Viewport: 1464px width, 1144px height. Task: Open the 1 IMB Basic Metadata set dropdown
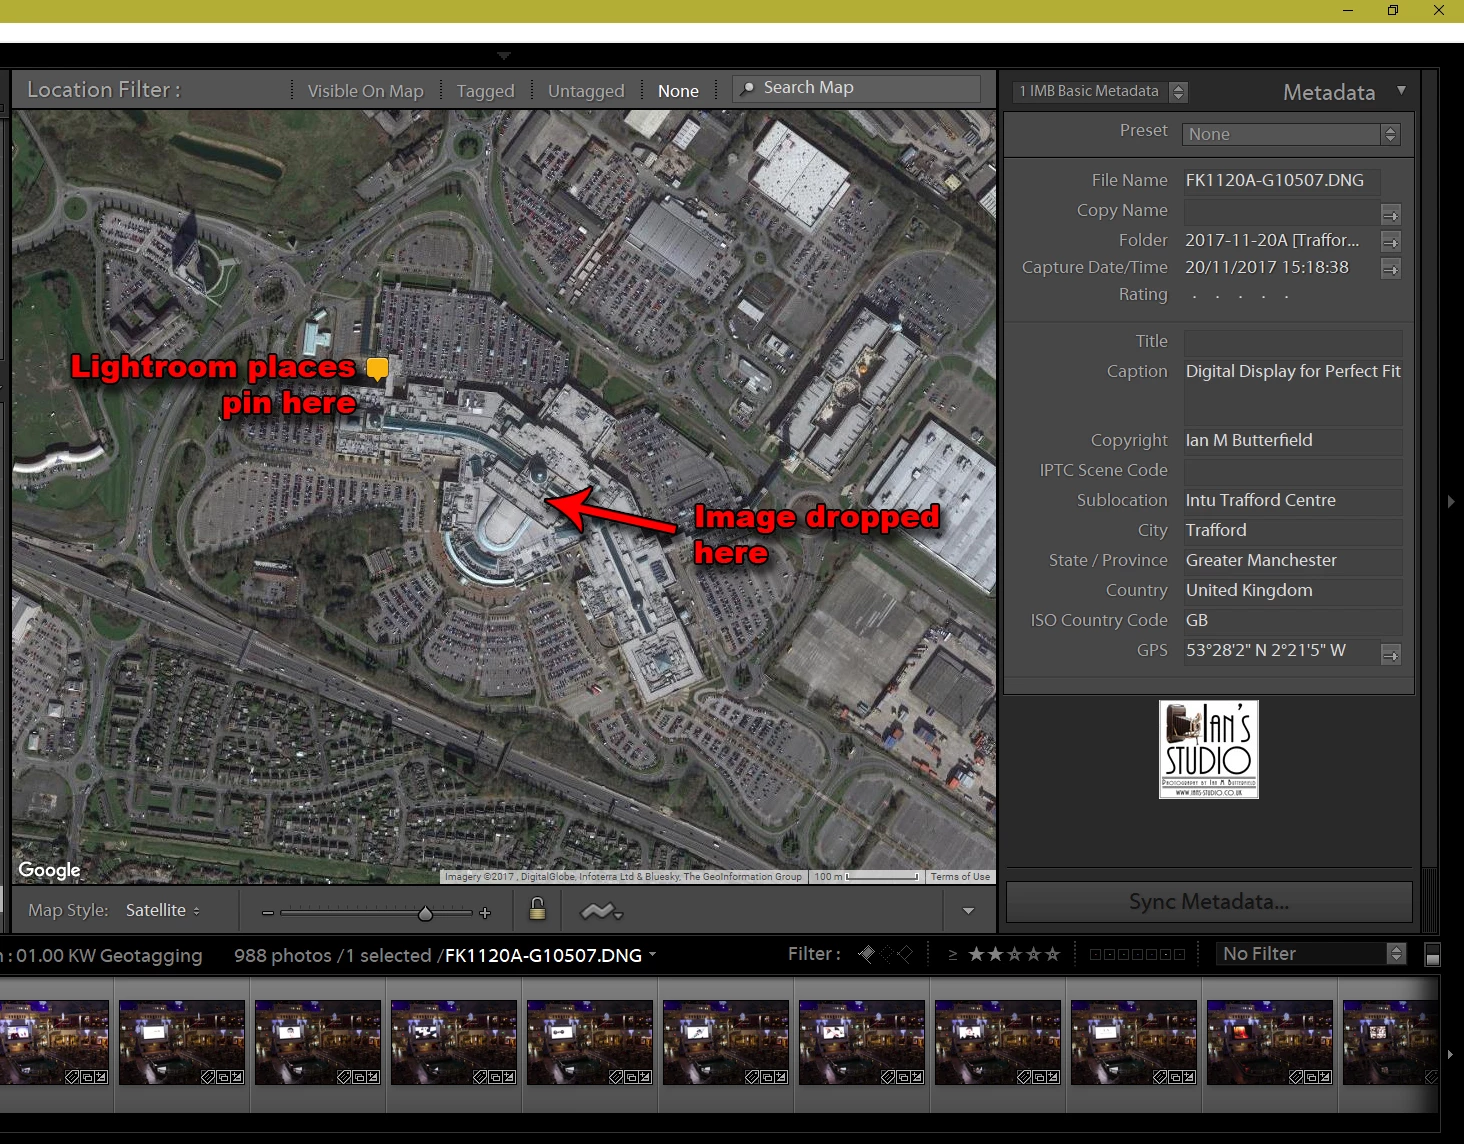click(x=1099, y=91)
